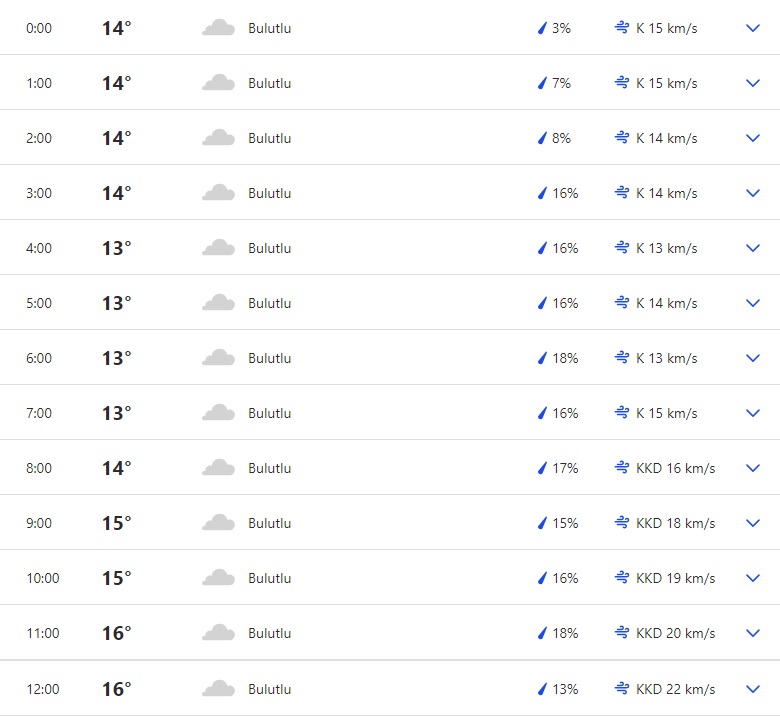Expand the 9:00 forecast row chevron
This screenshot has width=780, height=716.
pyautogui.click(x=753, y=523)
